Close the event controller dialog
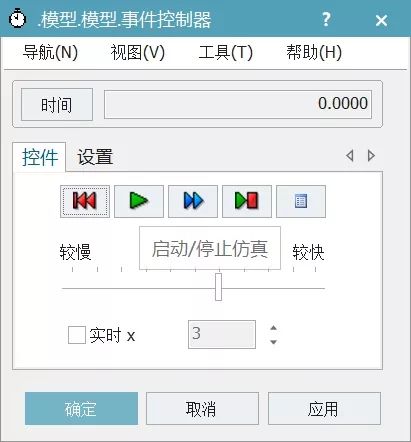 tap(381, 20)
